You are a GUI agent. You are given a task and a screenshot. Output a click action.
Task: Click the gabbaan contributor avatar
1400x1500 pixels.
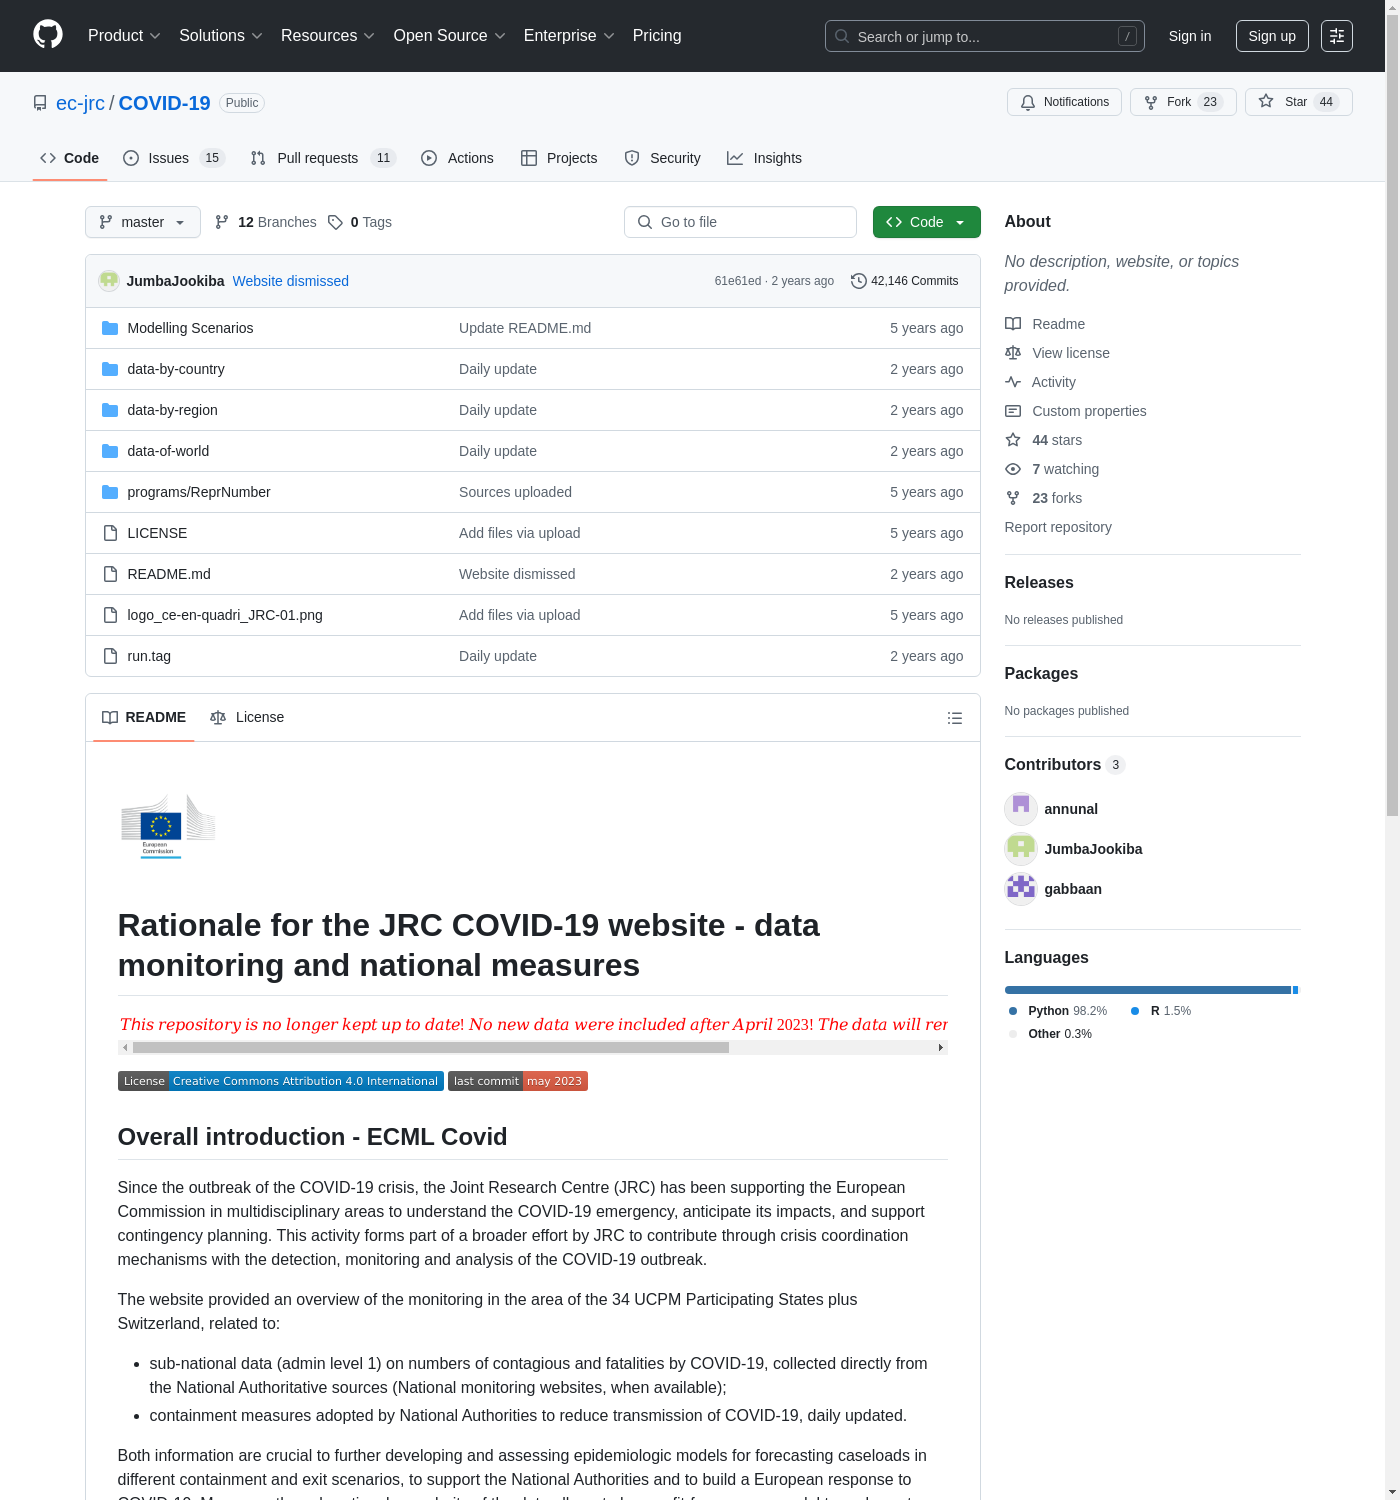[1020, 889]
